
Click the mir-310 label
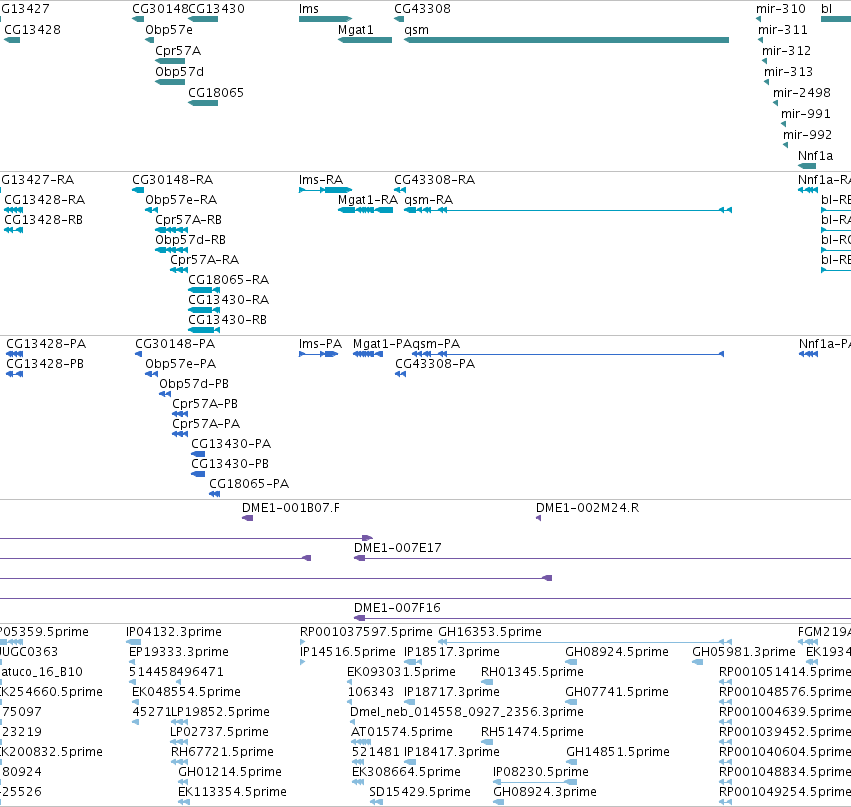point(781,9)
